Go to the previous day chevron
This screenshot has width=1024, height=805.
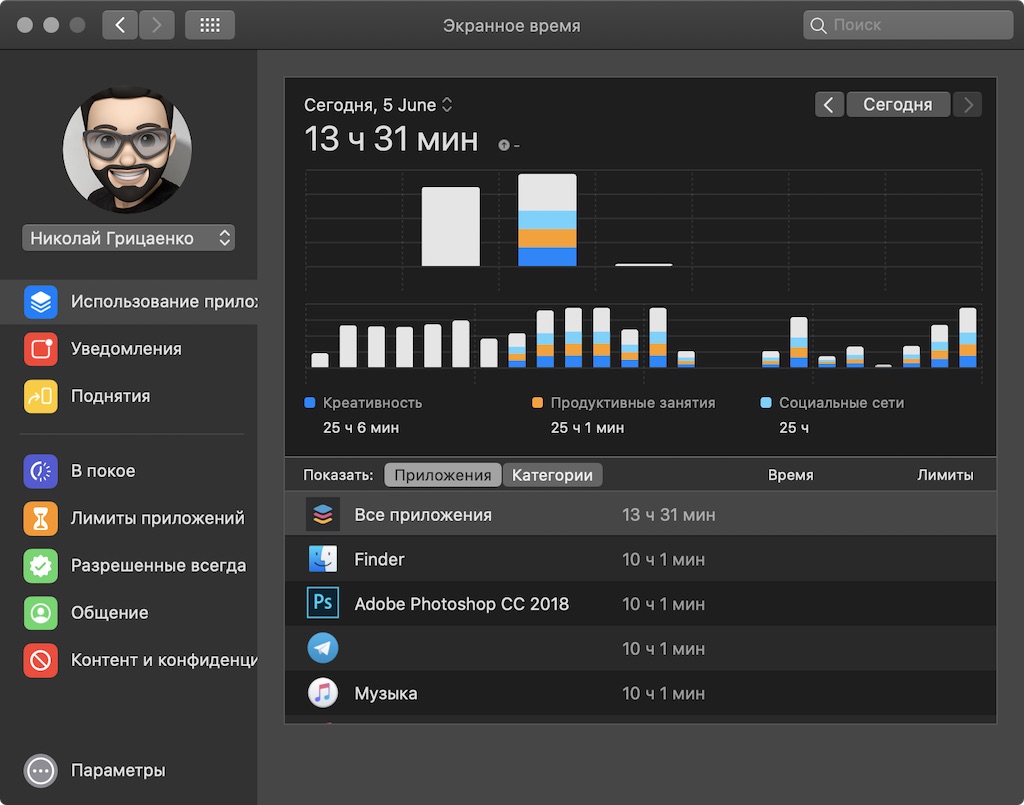point(829,104)
